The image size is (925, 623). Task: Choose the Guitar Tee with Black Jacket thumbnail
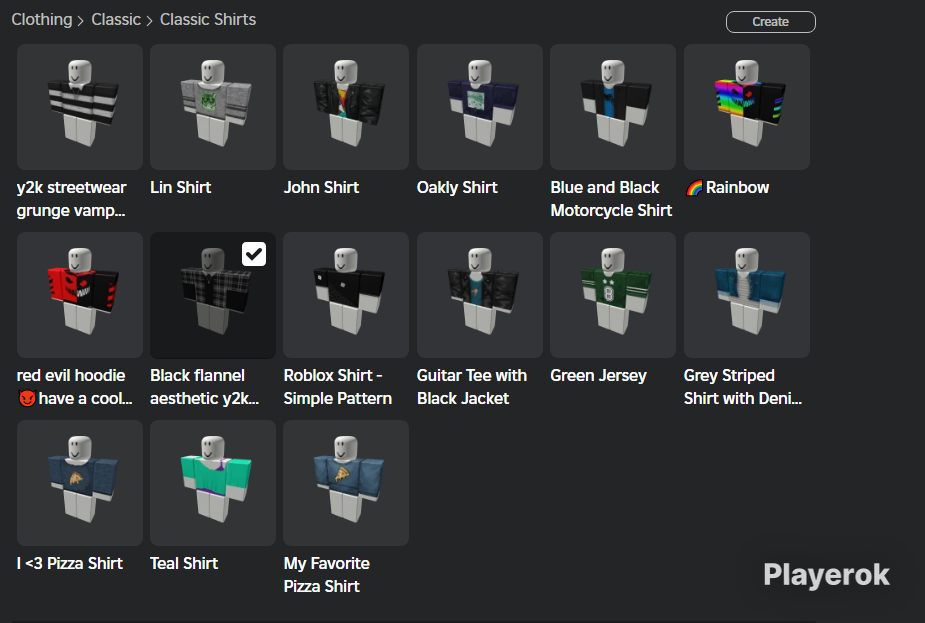tap(480, 295)
